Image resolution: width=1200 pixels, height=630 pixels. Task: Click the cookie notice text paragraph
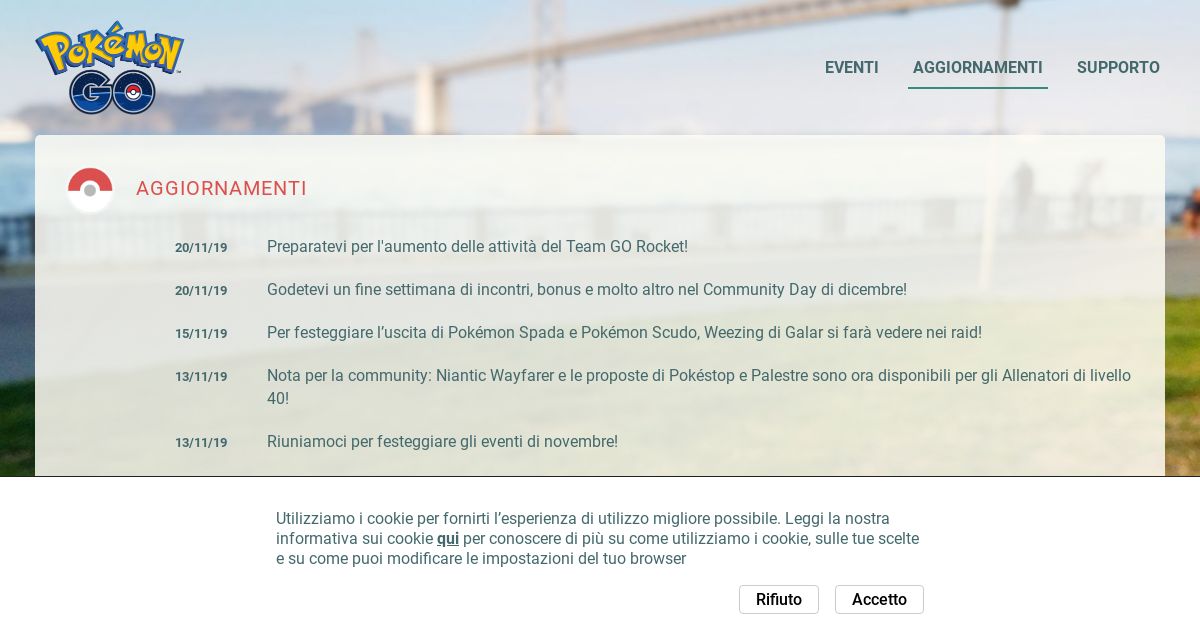[x=598, y=539]
